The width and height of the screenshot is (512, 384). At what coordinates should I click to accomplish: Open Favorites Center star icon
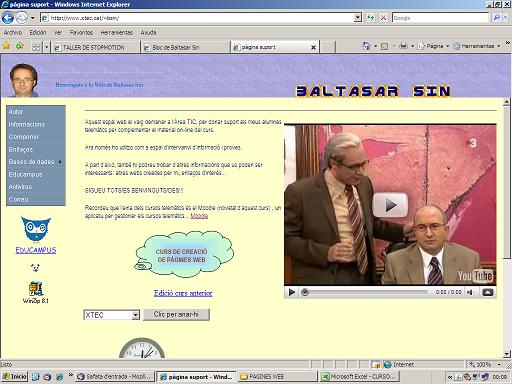[6, 46]
